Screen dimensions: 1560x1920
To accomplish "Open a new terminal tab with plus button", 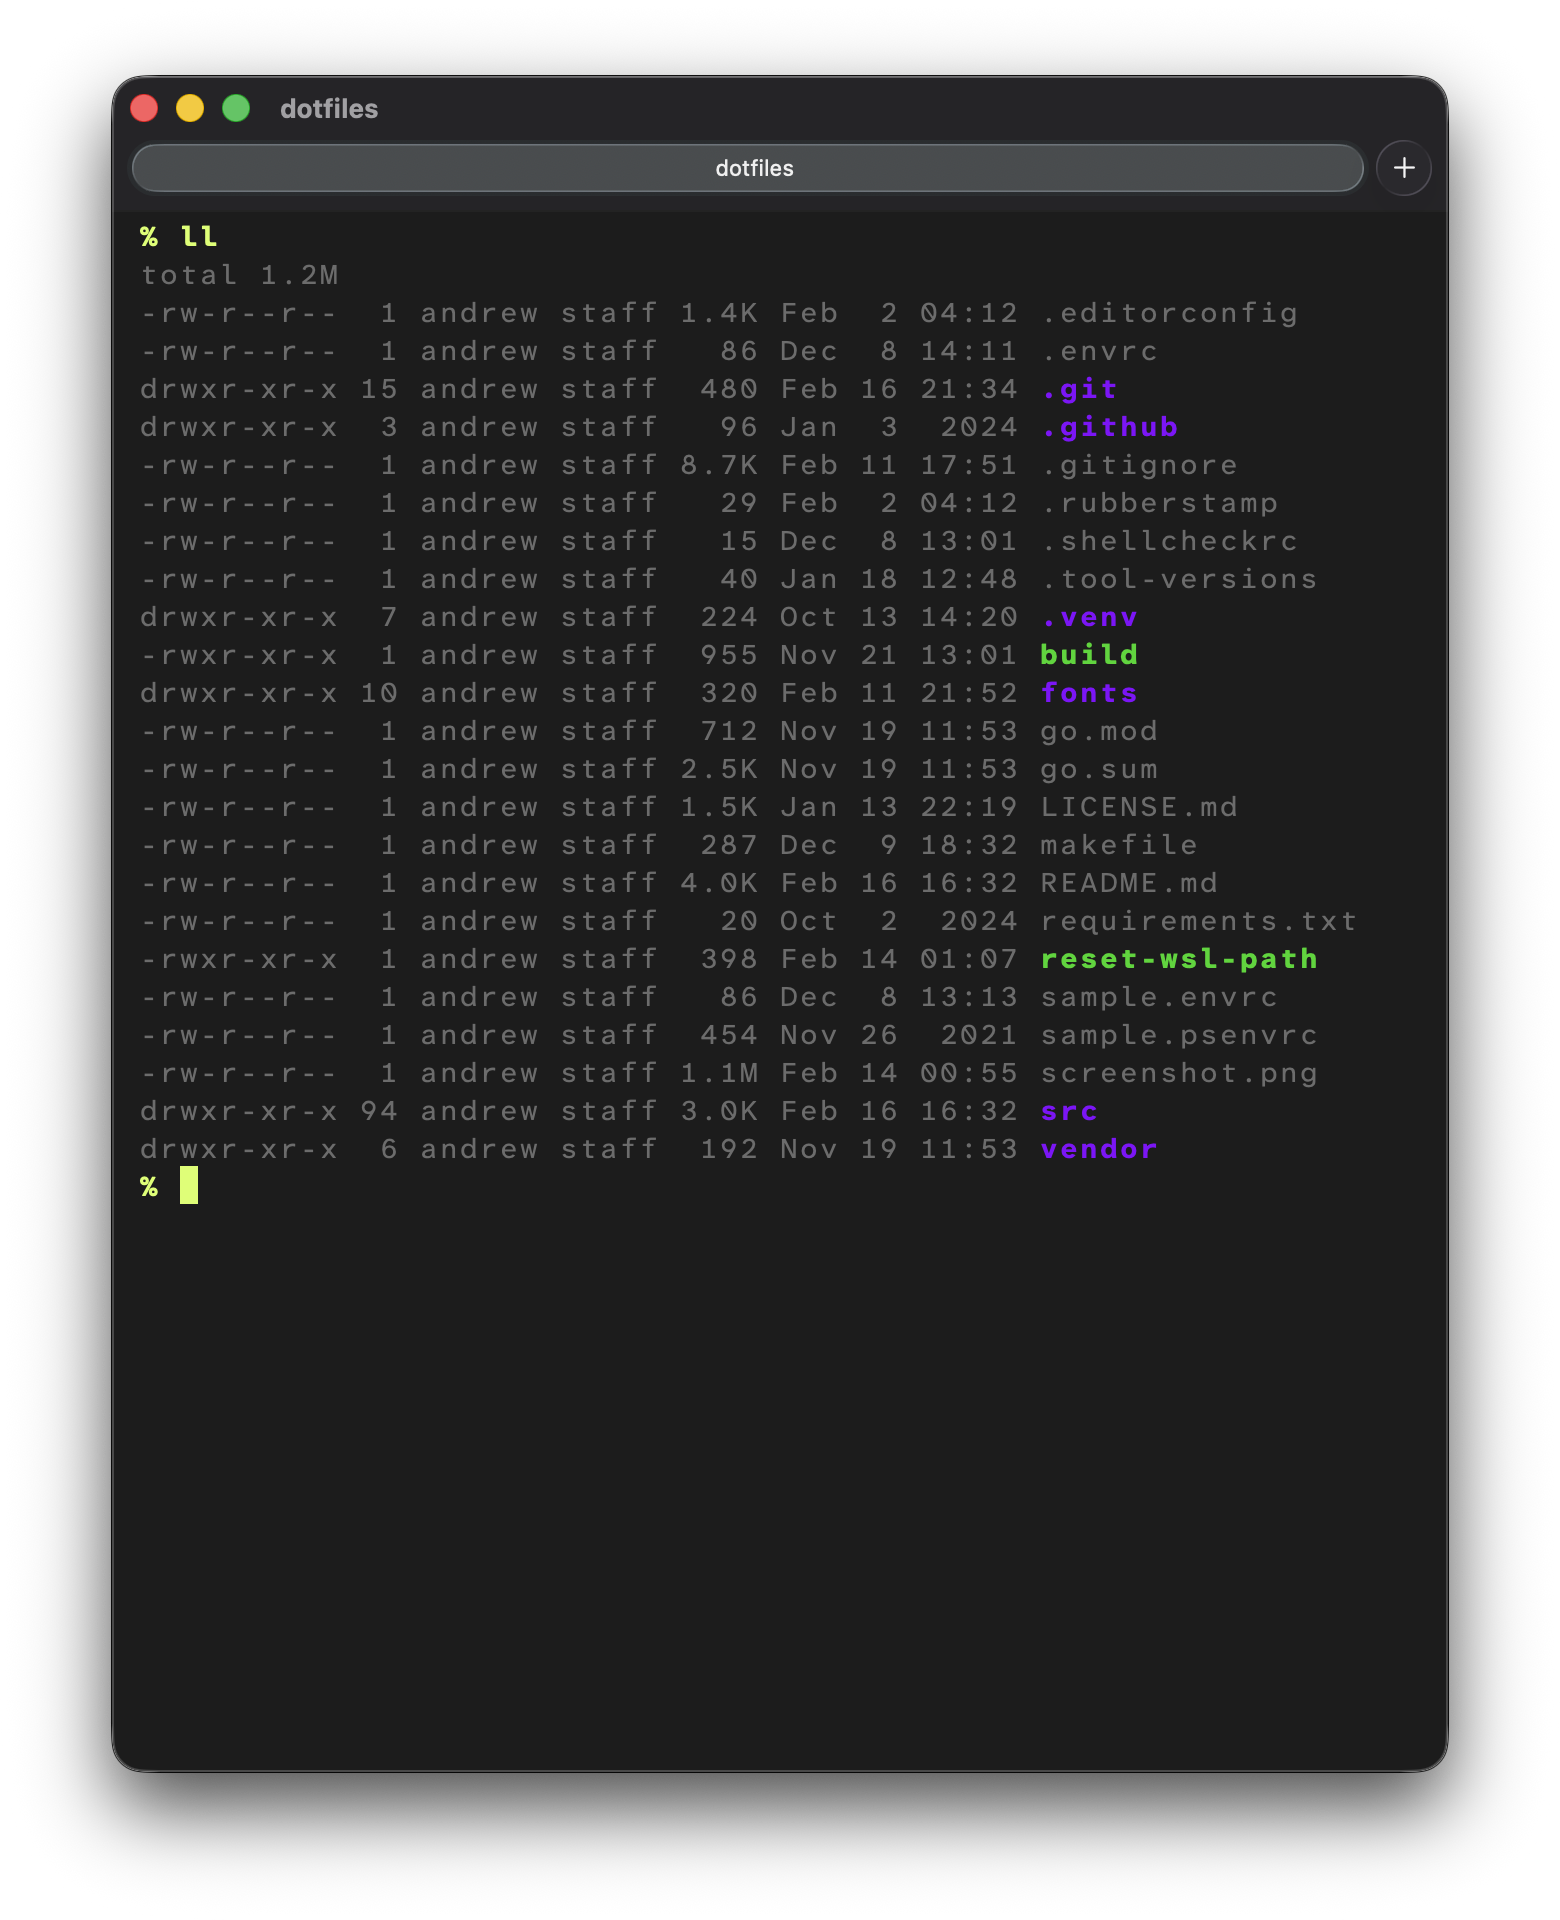I will pyautogui.click(x=1403, y=168).
